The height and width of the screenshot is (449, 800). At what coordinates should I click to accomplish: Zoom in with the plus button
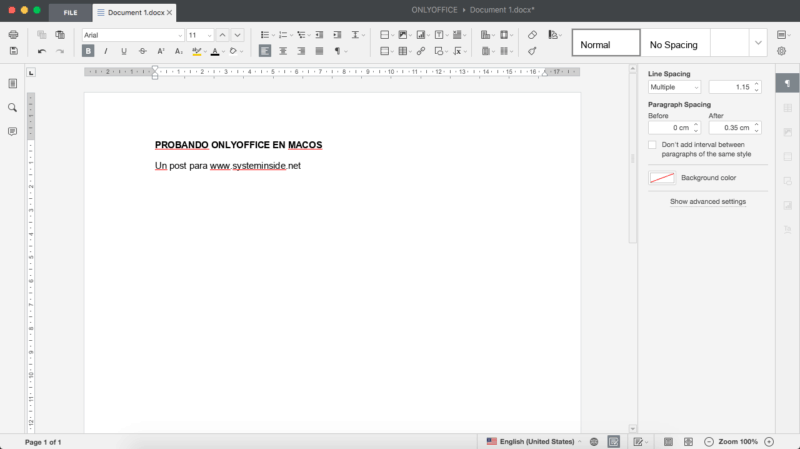tap(769, 442)
